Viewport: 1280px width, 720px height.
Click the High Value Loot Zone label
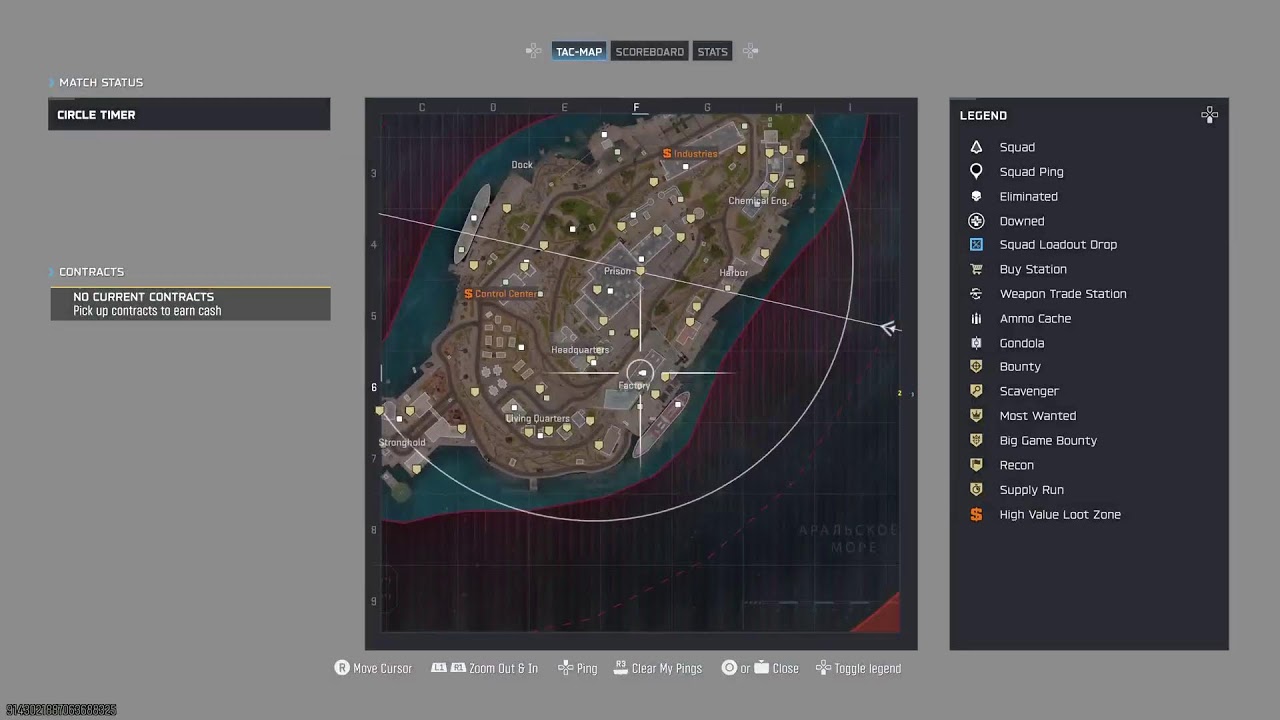point(1060,514)
